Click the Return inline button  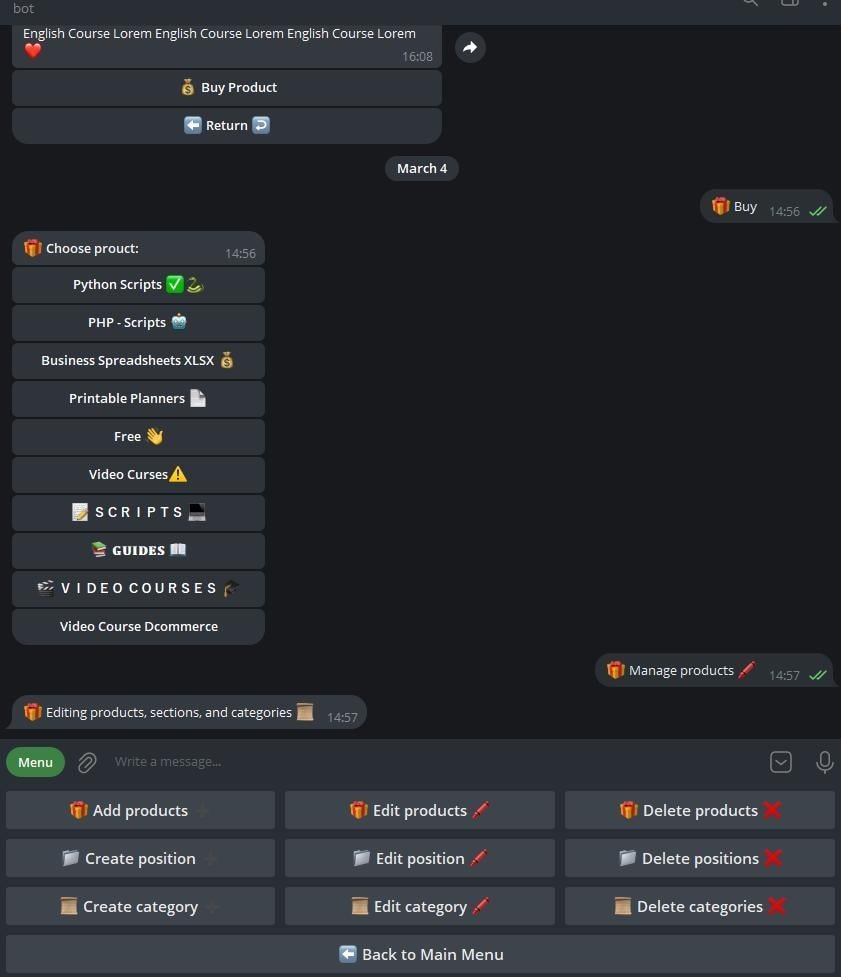coord(227,126)
